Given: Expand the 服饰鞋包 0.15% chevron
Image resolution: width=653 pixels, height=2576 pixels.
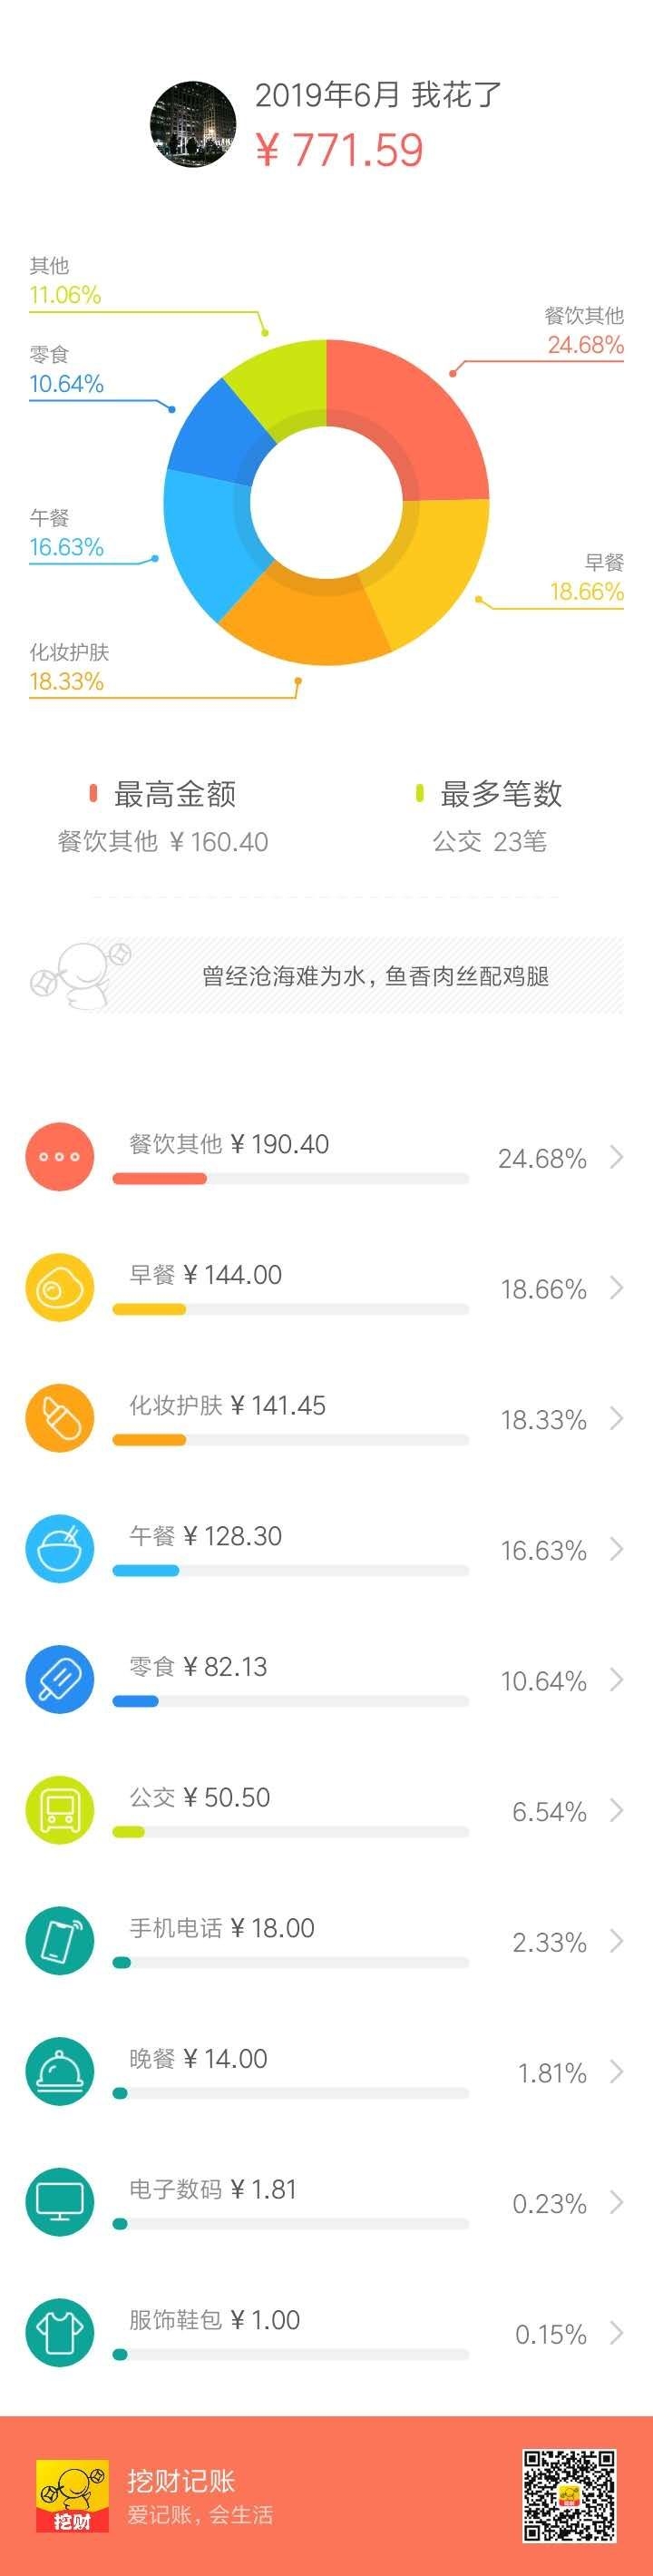Looking at the screenshot, I should pos(616,2333).
